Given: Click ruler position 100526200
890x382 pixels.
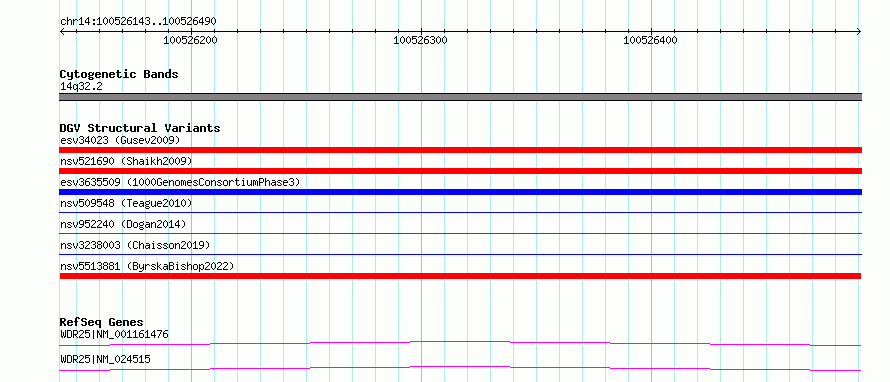Looking at the screenshot, I should (190, 40).
